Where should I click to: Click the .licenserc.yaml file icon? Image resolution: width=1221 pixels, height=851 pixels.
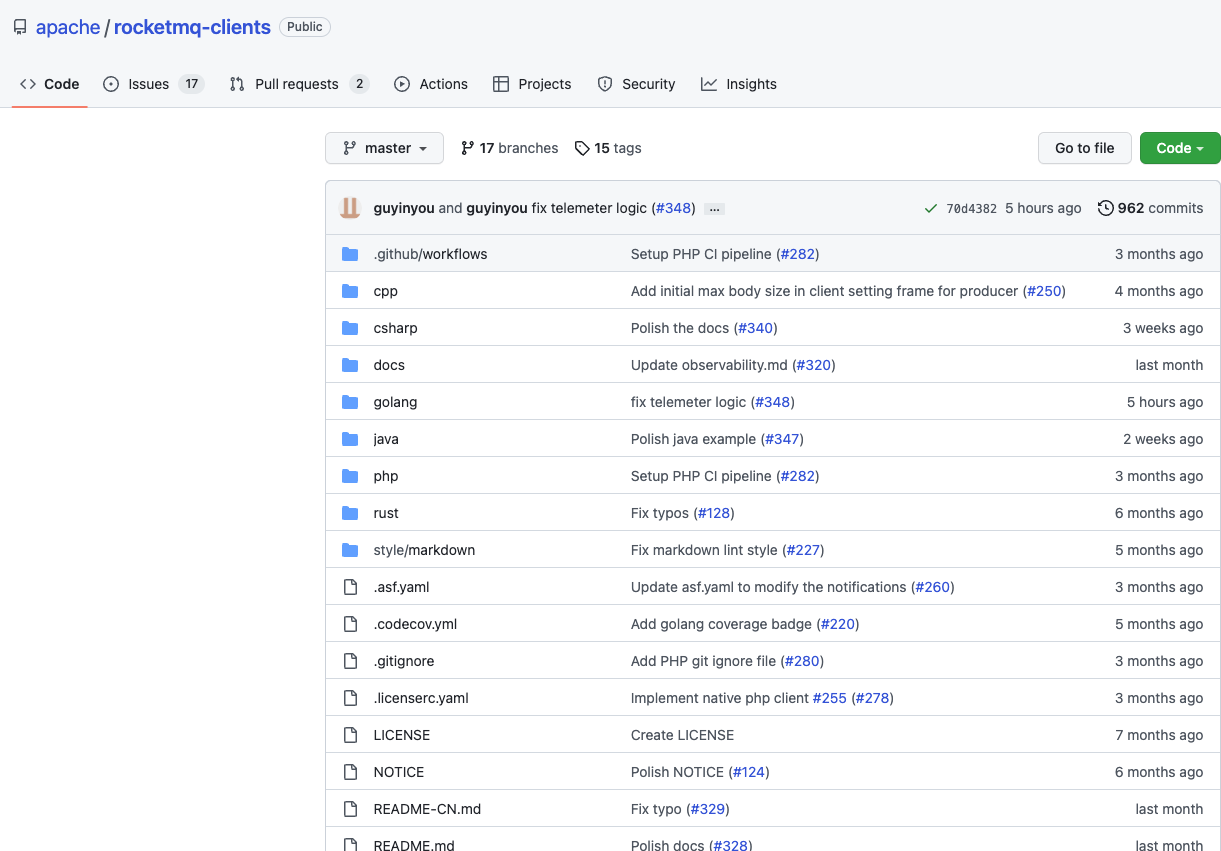point(350,698)
